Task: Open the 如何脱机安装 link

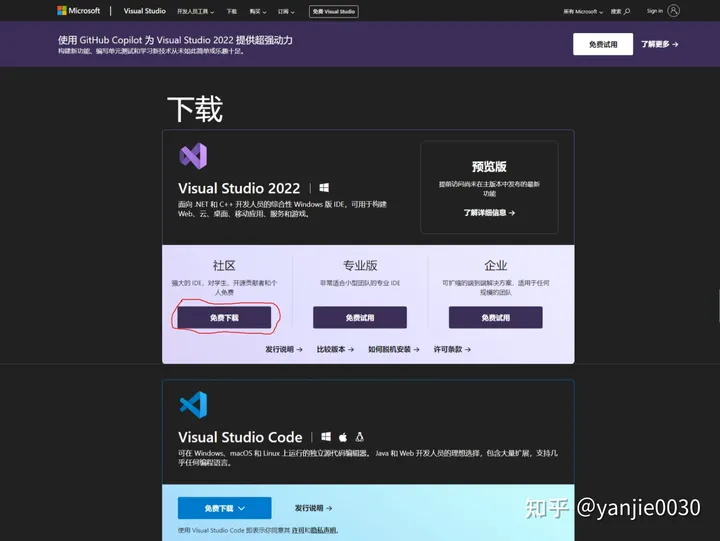Action: point(394,349)
